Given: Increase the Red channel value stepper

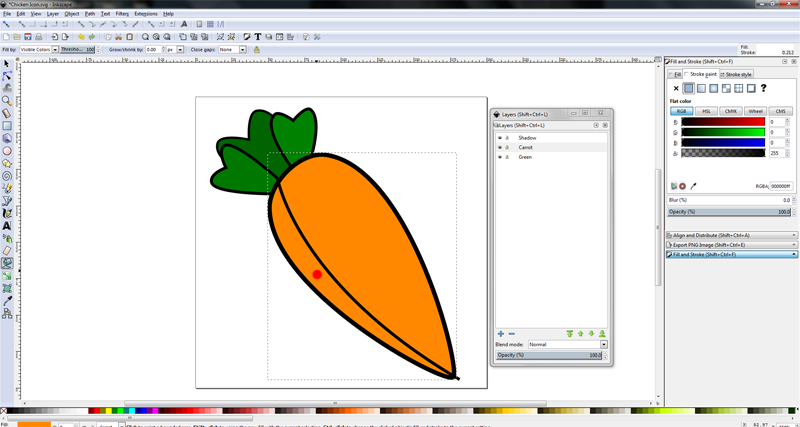Looking at the screenshot, I should pyautogui.click(x=788, y=120).
